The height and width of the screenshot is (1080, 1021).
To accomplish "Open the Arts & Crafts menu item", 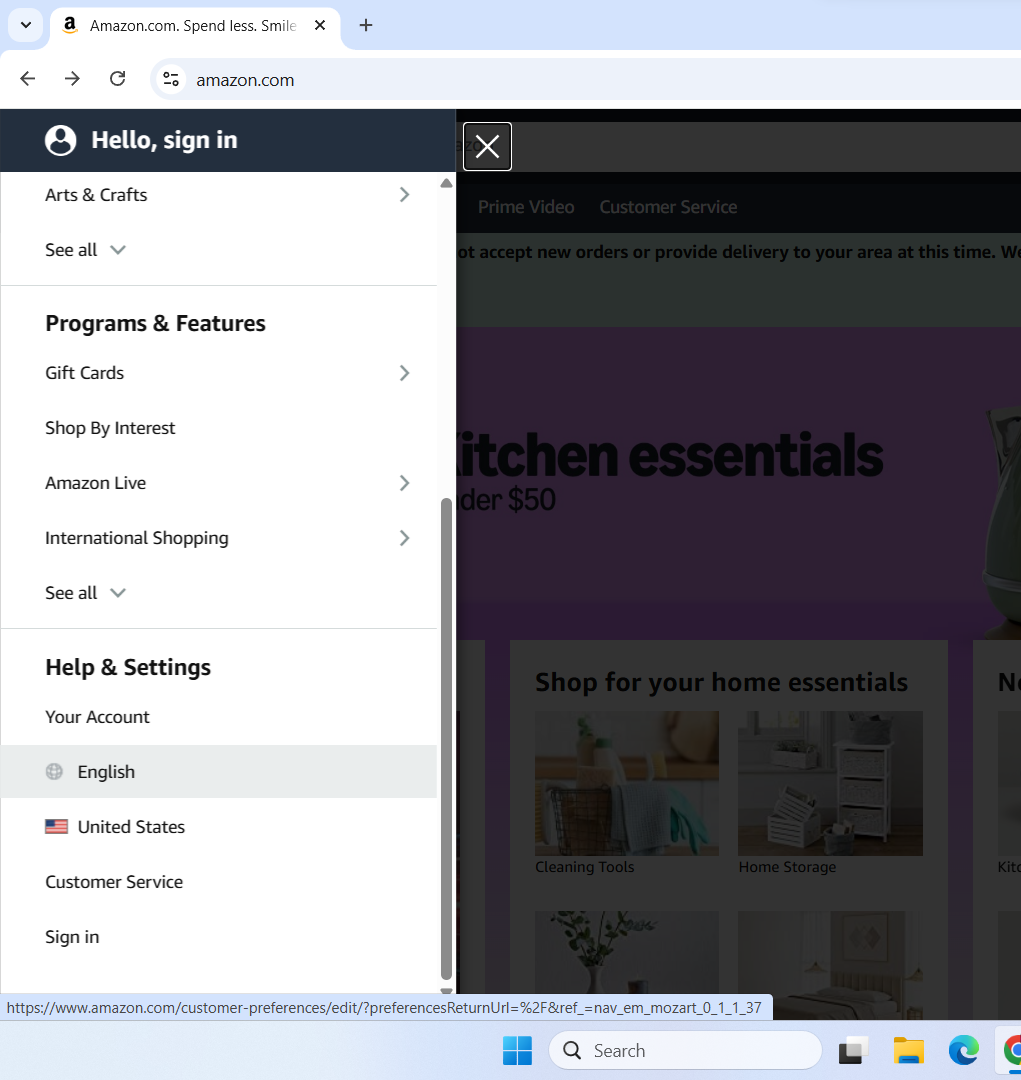I will coord(218,195).
